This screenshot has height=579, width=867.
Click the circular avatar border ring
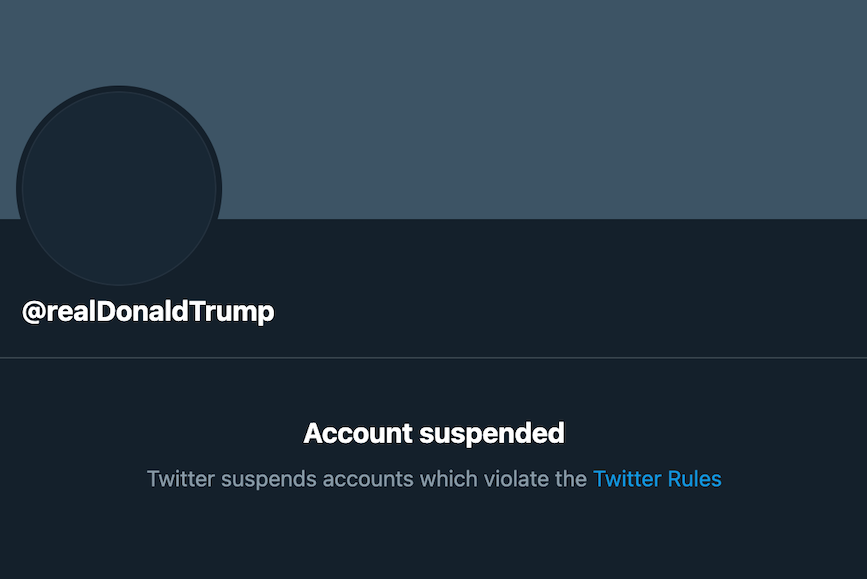[118, 88]
